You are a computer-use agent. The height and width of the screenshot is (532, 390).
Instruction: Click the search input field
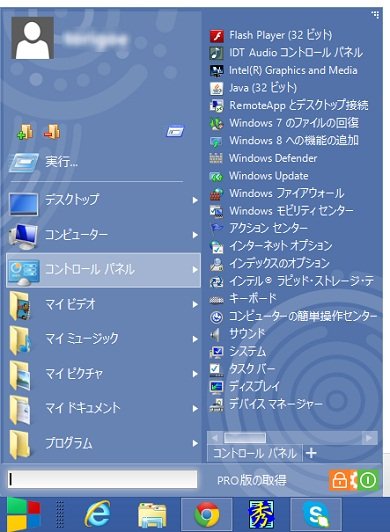(102, 480)
